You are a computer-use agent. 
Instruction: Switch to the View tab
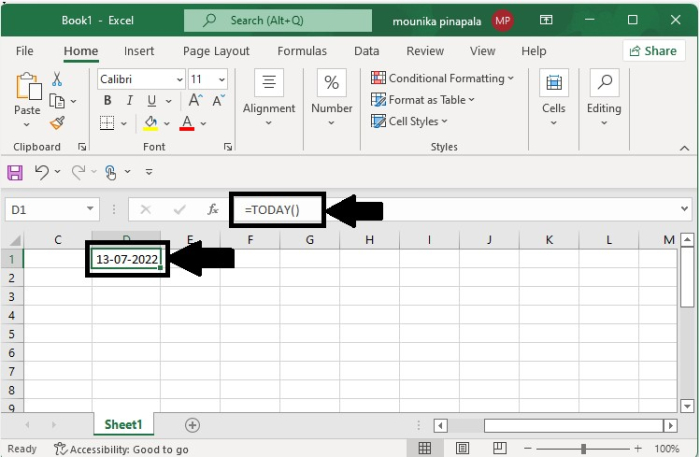pos(483,51)
